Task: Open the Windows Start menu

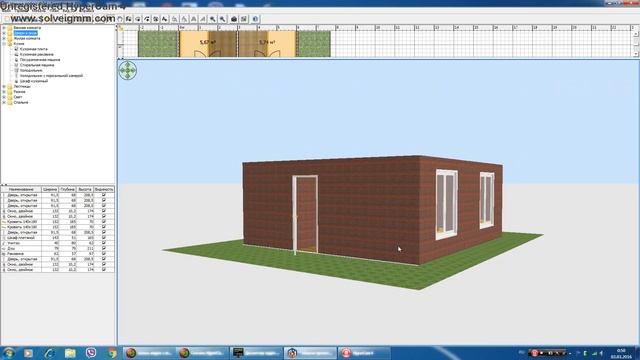Action: tap(9, 353)
